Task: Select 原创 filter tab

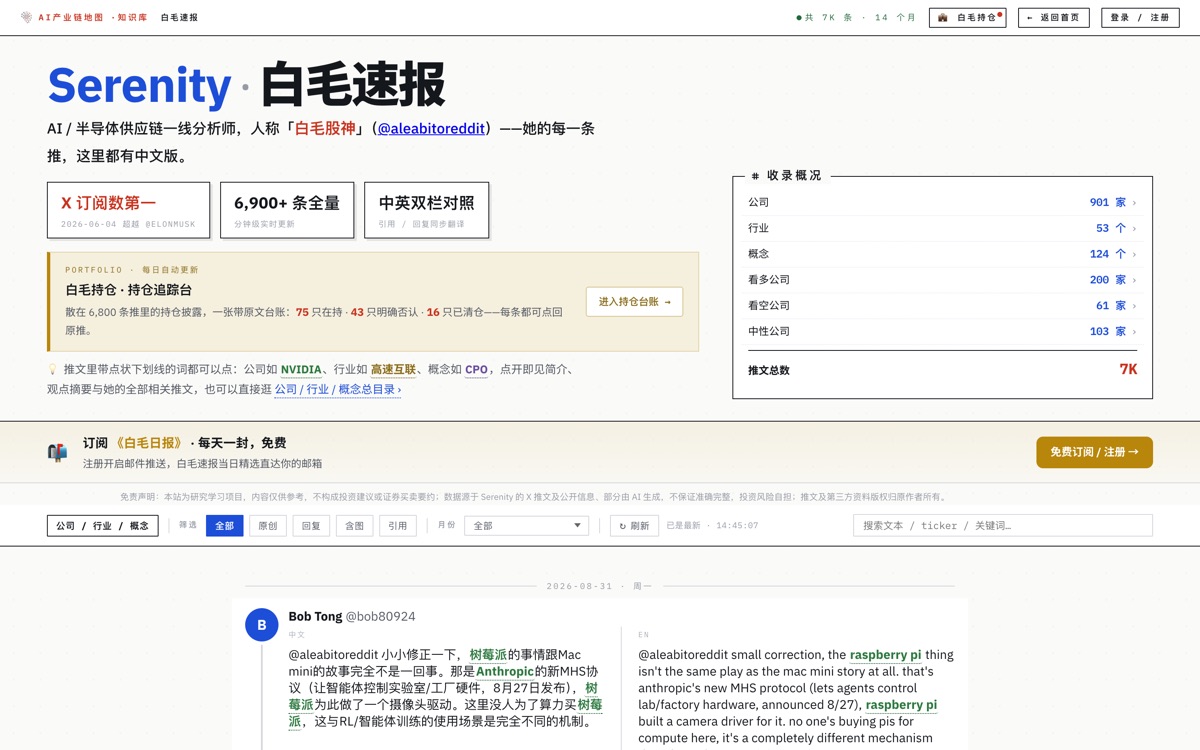Action: pyautogui.click(x=267, y=525)
